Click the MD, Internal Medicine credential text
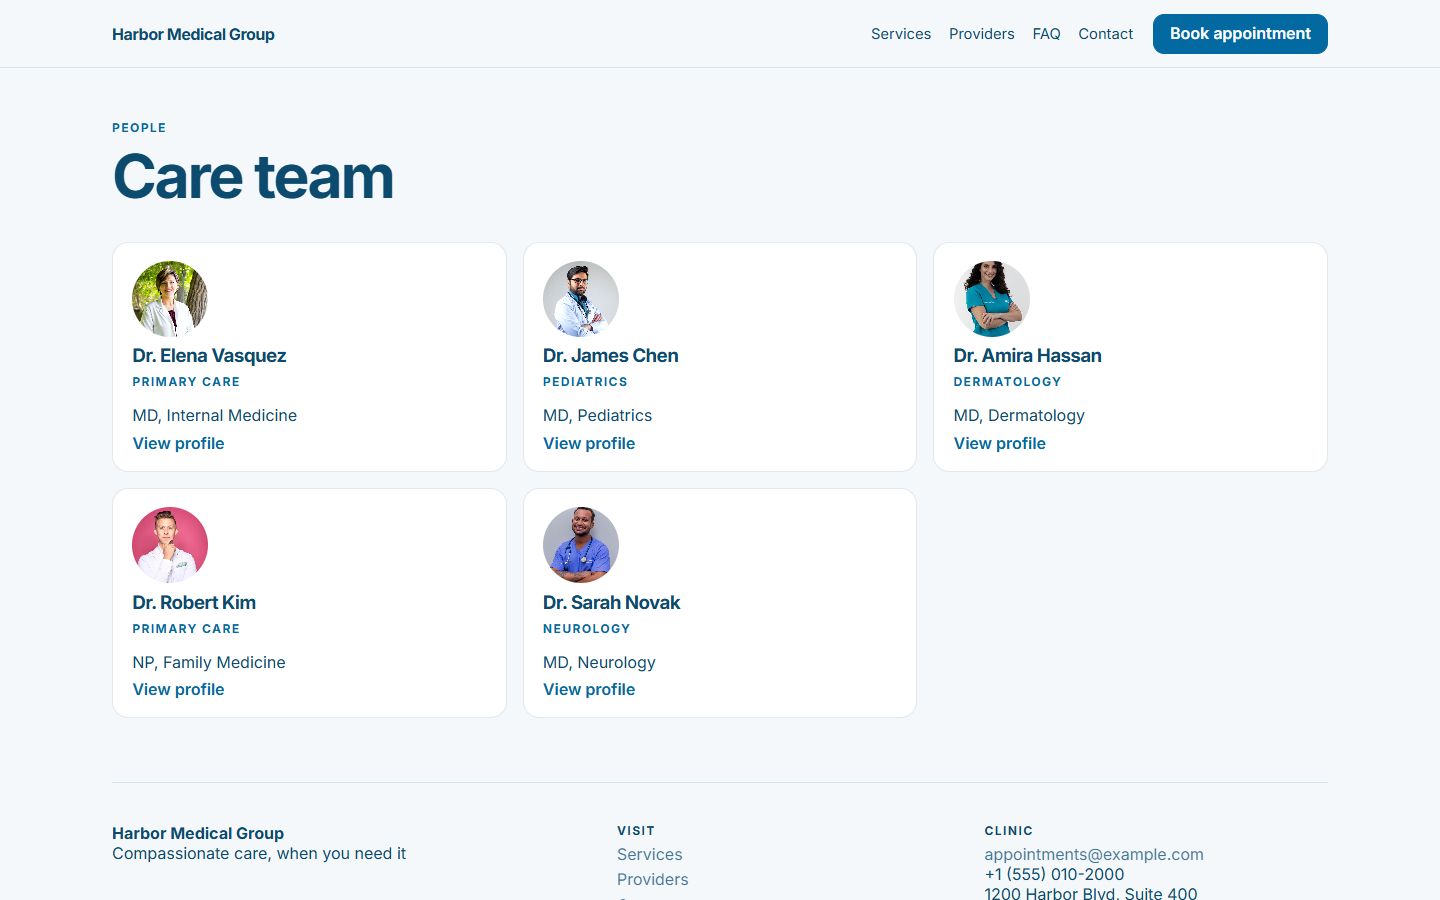 click(215, 415)
